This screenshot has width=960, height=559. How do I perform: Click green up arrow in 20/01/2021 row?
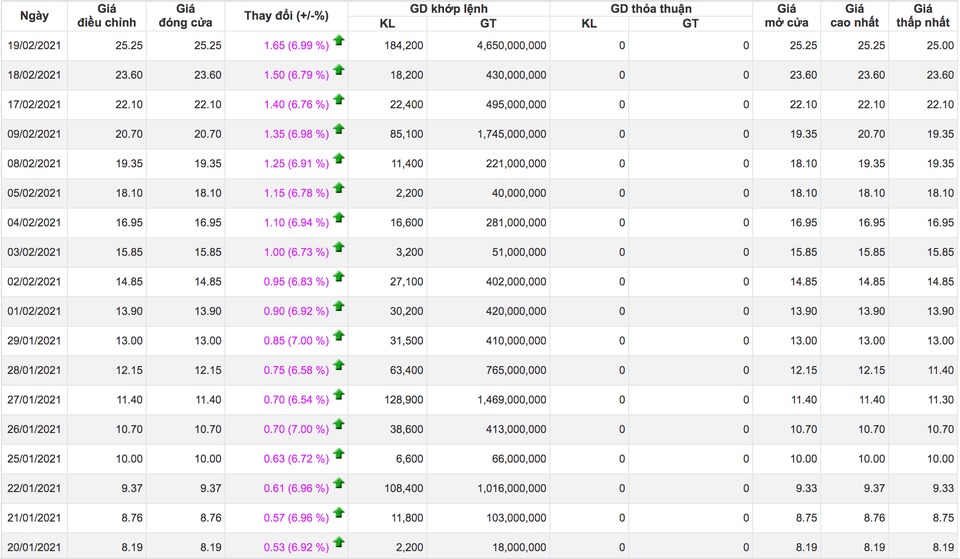(x=339, y=542)
